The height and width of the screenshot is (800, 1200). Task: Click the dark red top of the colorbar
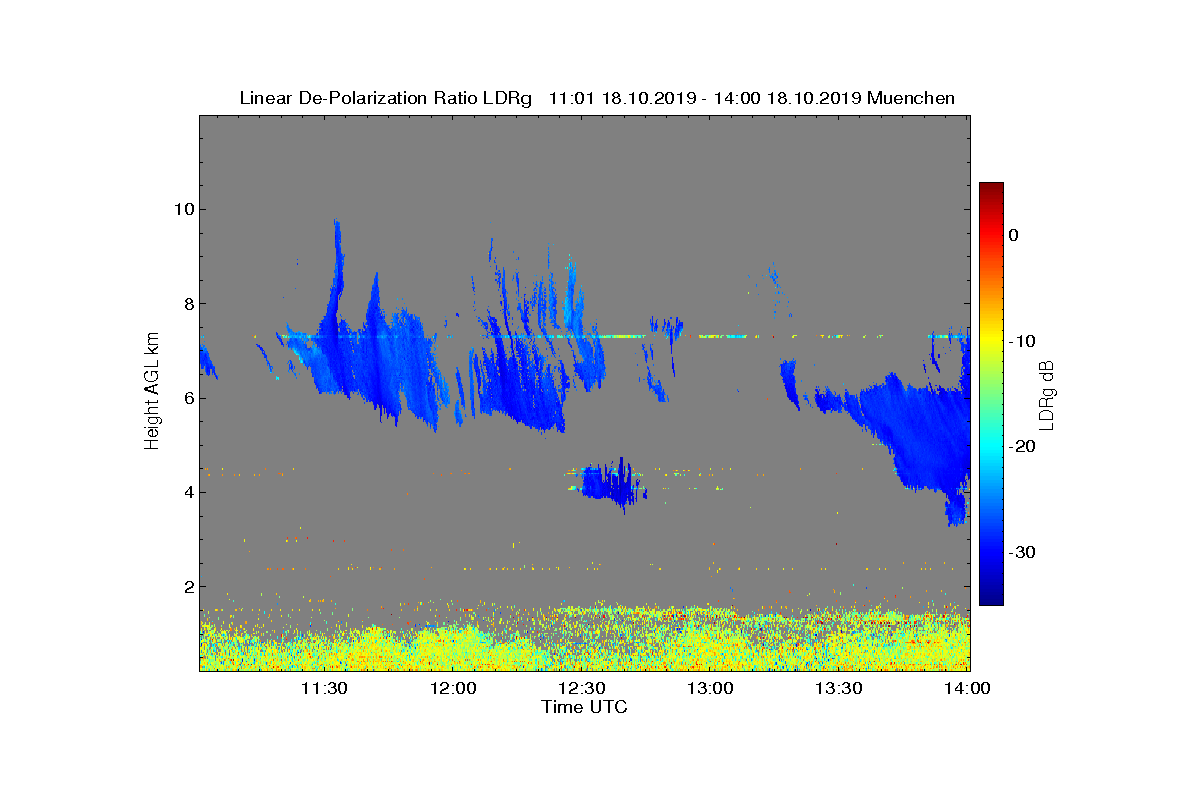(x=991, y=190)
